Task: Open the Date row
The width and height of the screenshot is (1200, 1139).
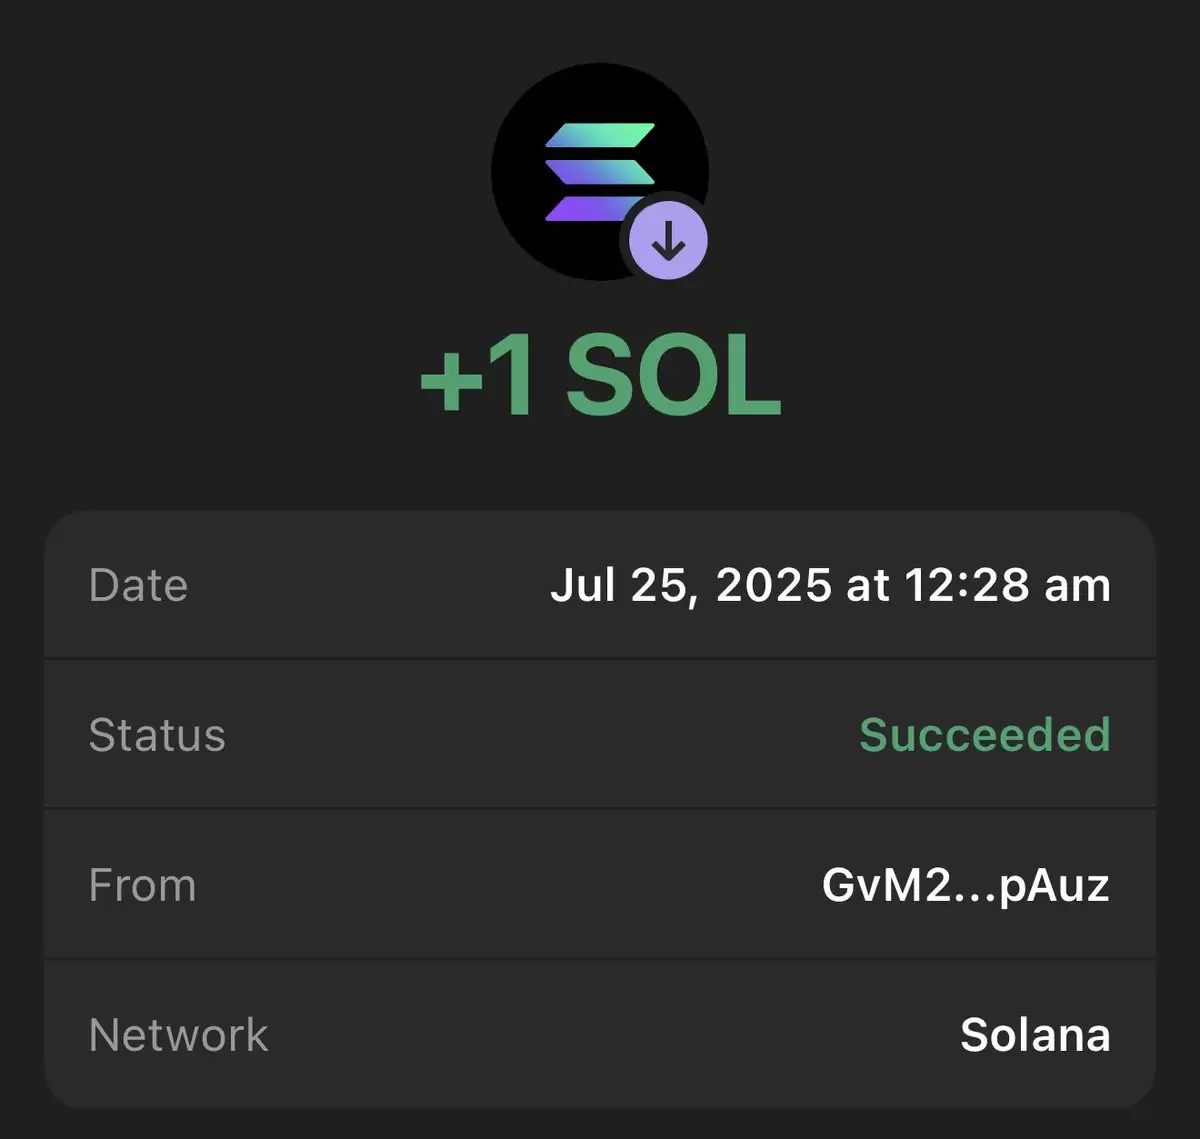Action: [600, 585]
